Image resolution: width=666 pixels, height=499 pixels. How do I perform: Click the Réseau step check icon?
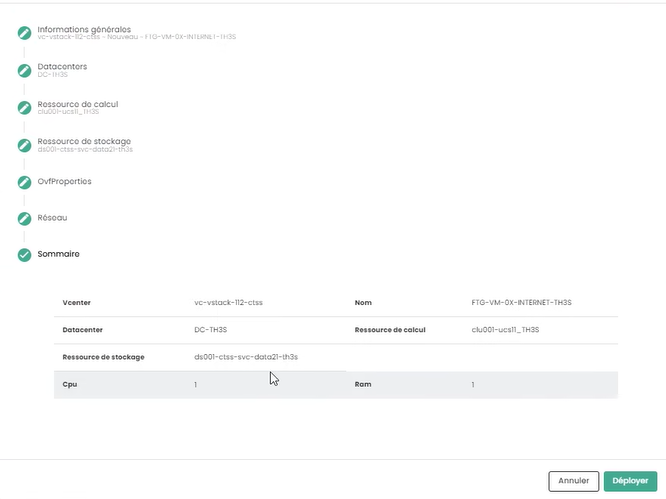tap(24, 217)
